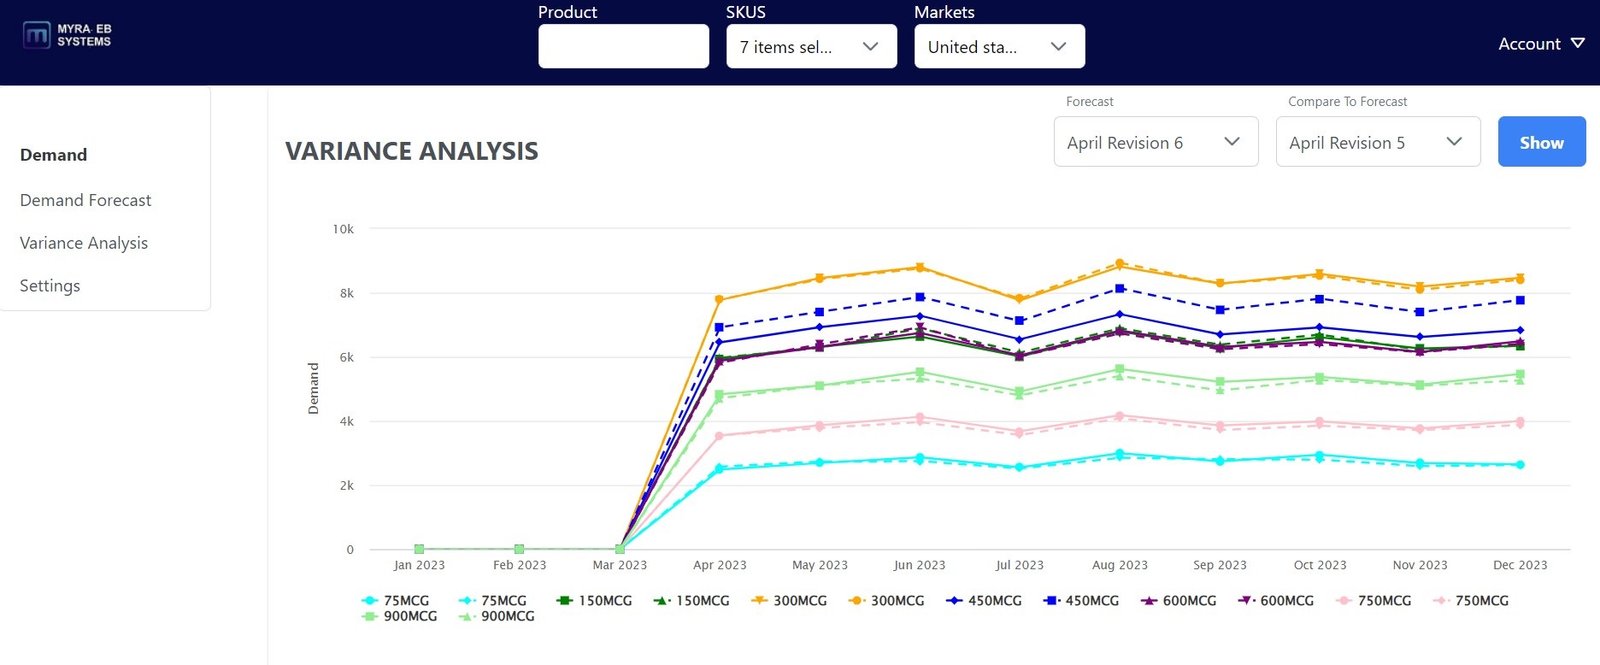Hide the solid-line 450MCG legend series
This screenshot has width=1600, height=665.
(x=984, y=601)
